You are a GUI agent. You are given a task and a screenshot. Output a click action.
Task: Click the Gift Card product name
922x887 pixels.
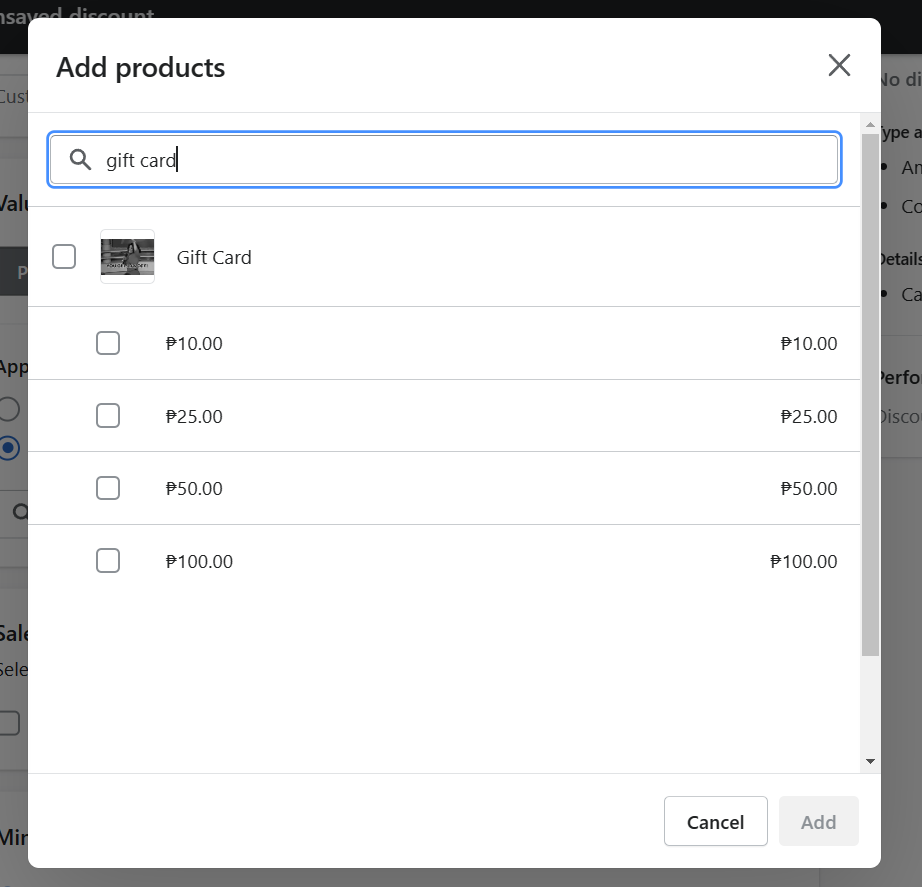(x=214, y=258)
